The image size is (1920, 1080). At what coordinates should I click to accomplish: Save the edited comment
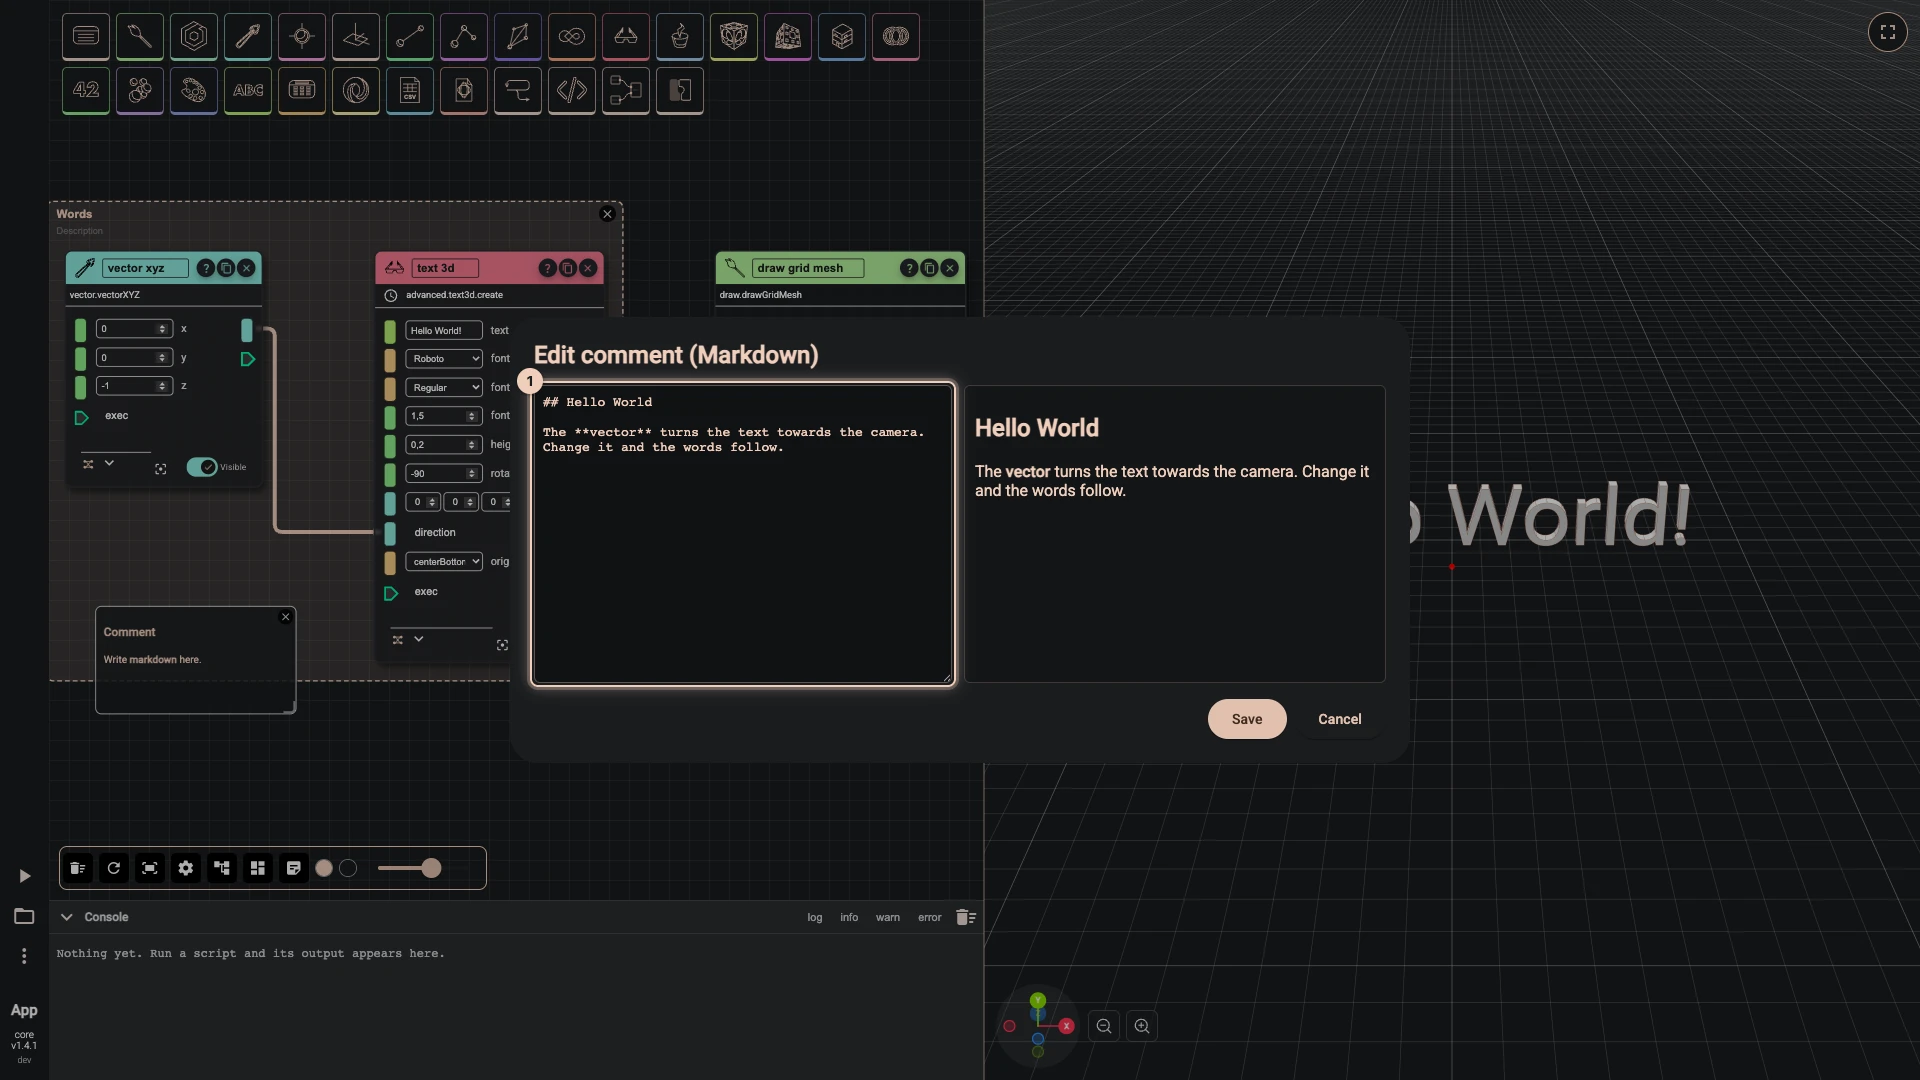(x=1247, y=719)
